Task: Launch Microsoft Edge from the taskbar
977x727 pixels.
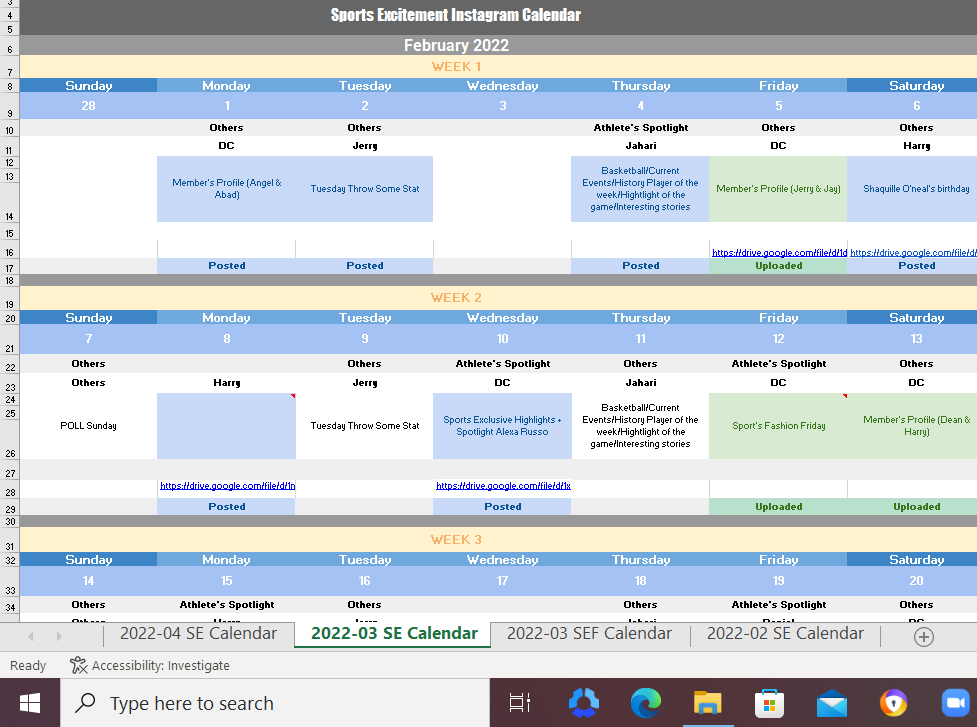Action: [x=646, y=703]
